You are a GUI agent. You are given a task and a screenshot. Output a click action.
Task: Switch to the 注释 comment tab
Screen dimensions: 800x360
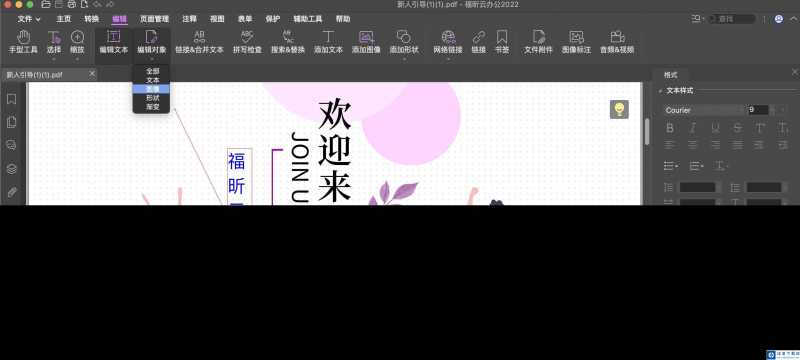click(189, 19)
